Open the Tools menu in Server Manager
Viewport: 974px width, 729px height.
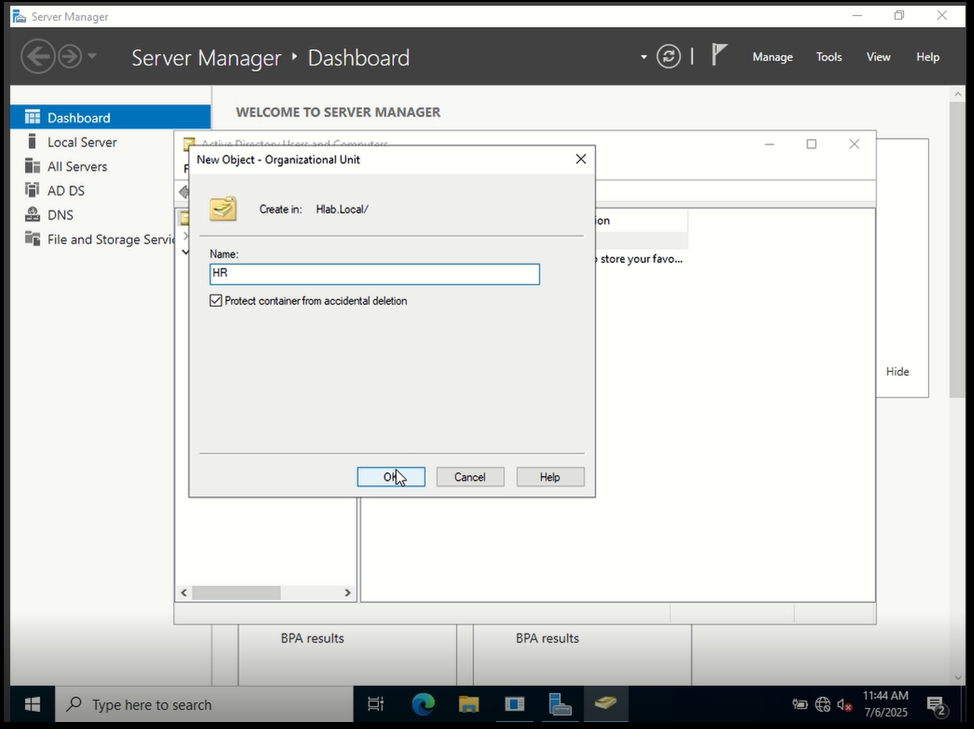tap(829, 57)
